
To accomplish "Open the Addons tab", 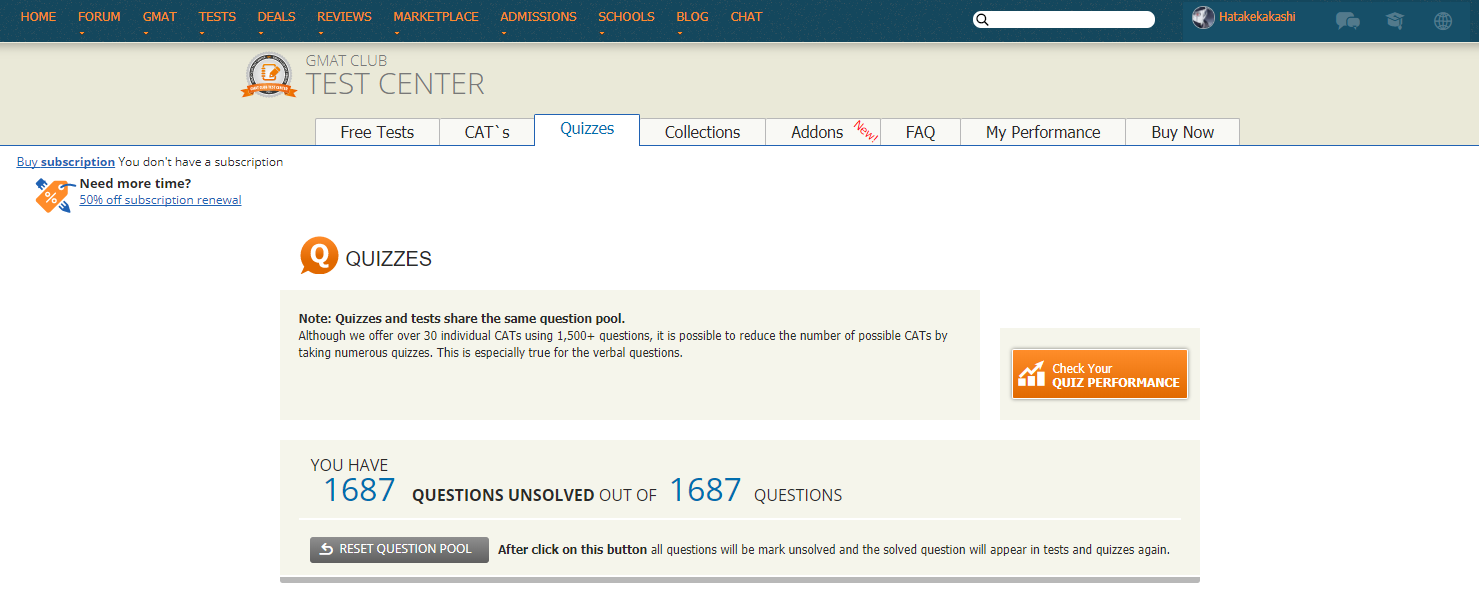I will [823, 132].
